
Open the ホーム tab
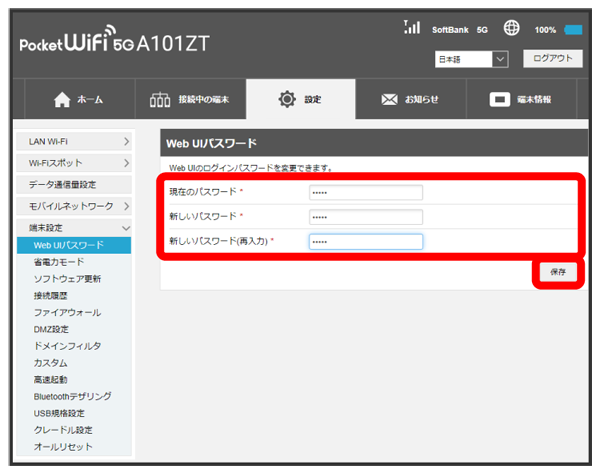click(x=76, y=100)
